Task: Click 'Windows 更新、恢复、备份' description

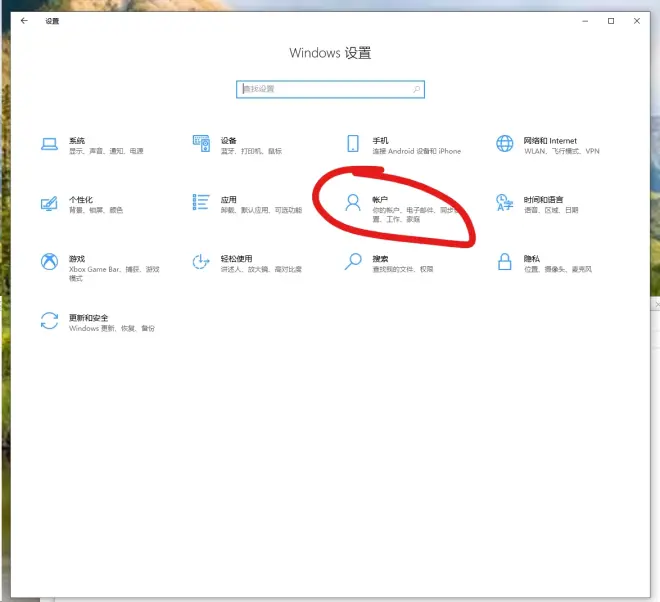Action: click(112, 328)
